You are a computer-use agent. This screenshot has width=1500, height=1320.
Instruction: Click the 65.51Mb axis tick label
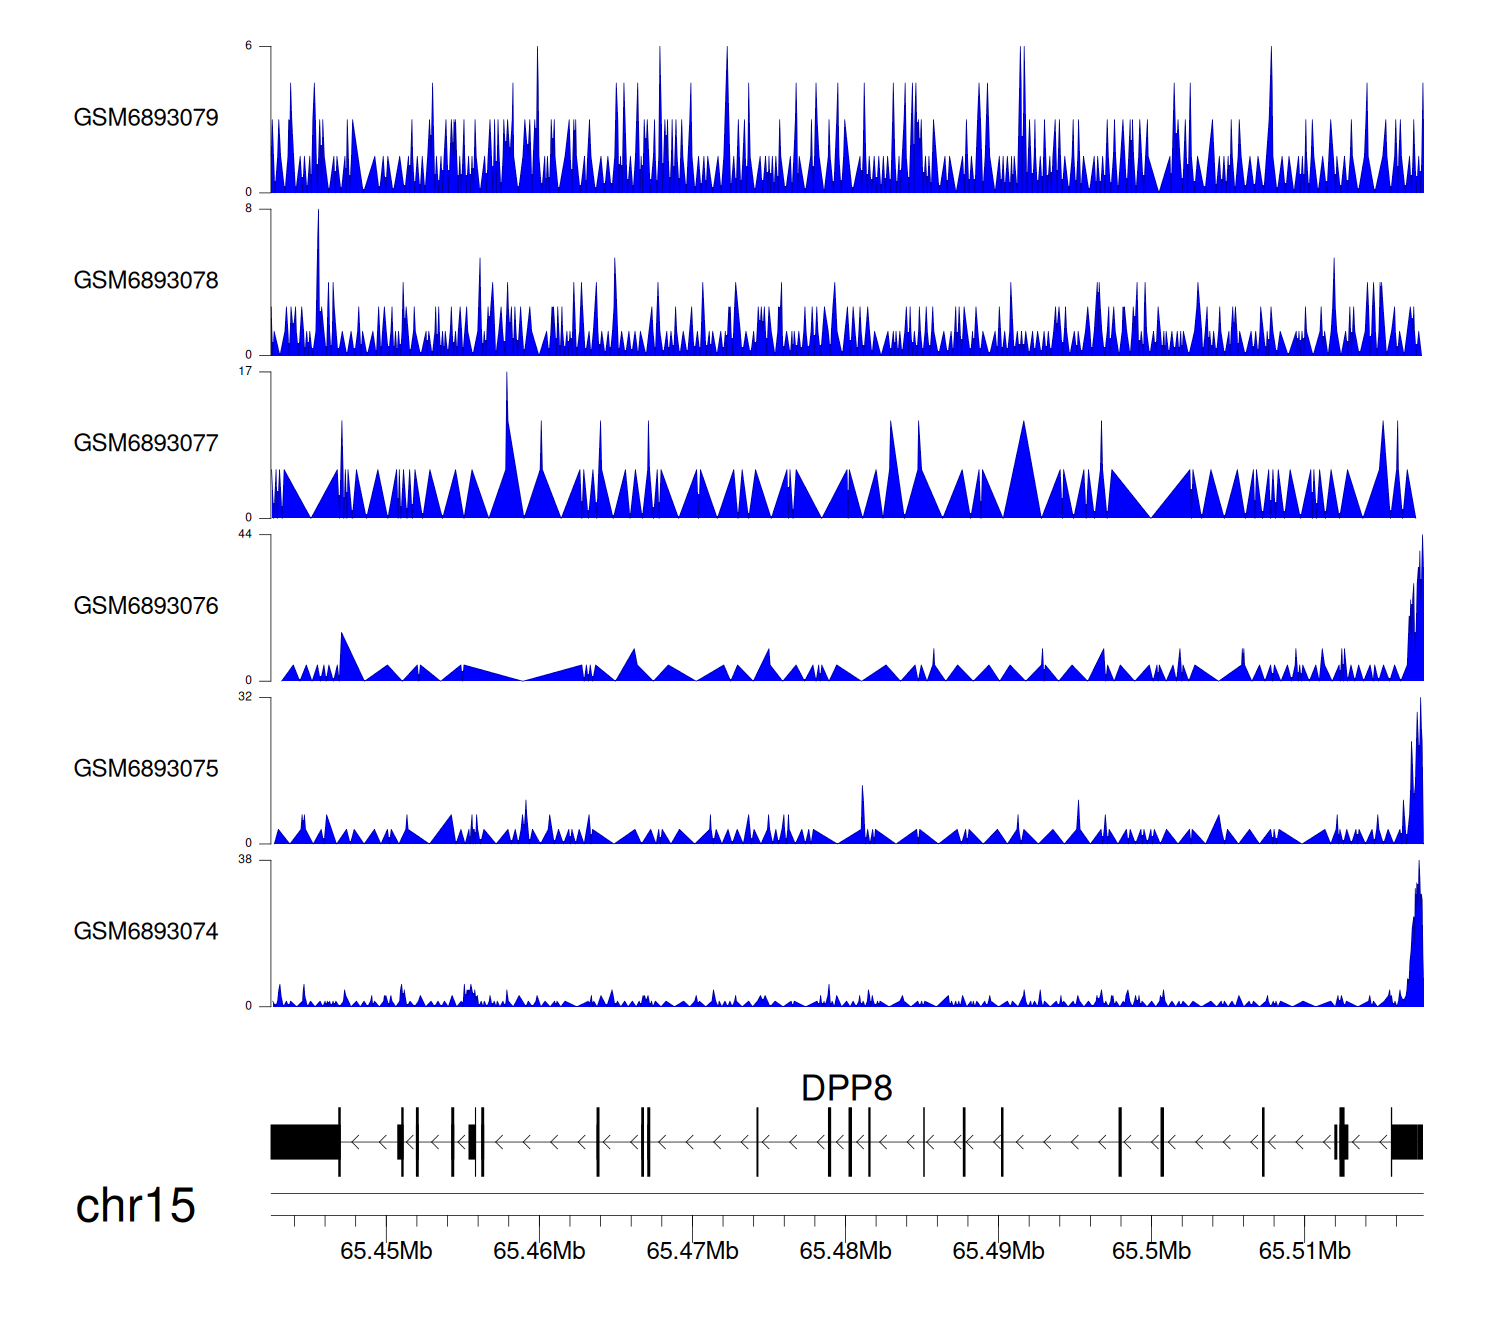1304,1251
